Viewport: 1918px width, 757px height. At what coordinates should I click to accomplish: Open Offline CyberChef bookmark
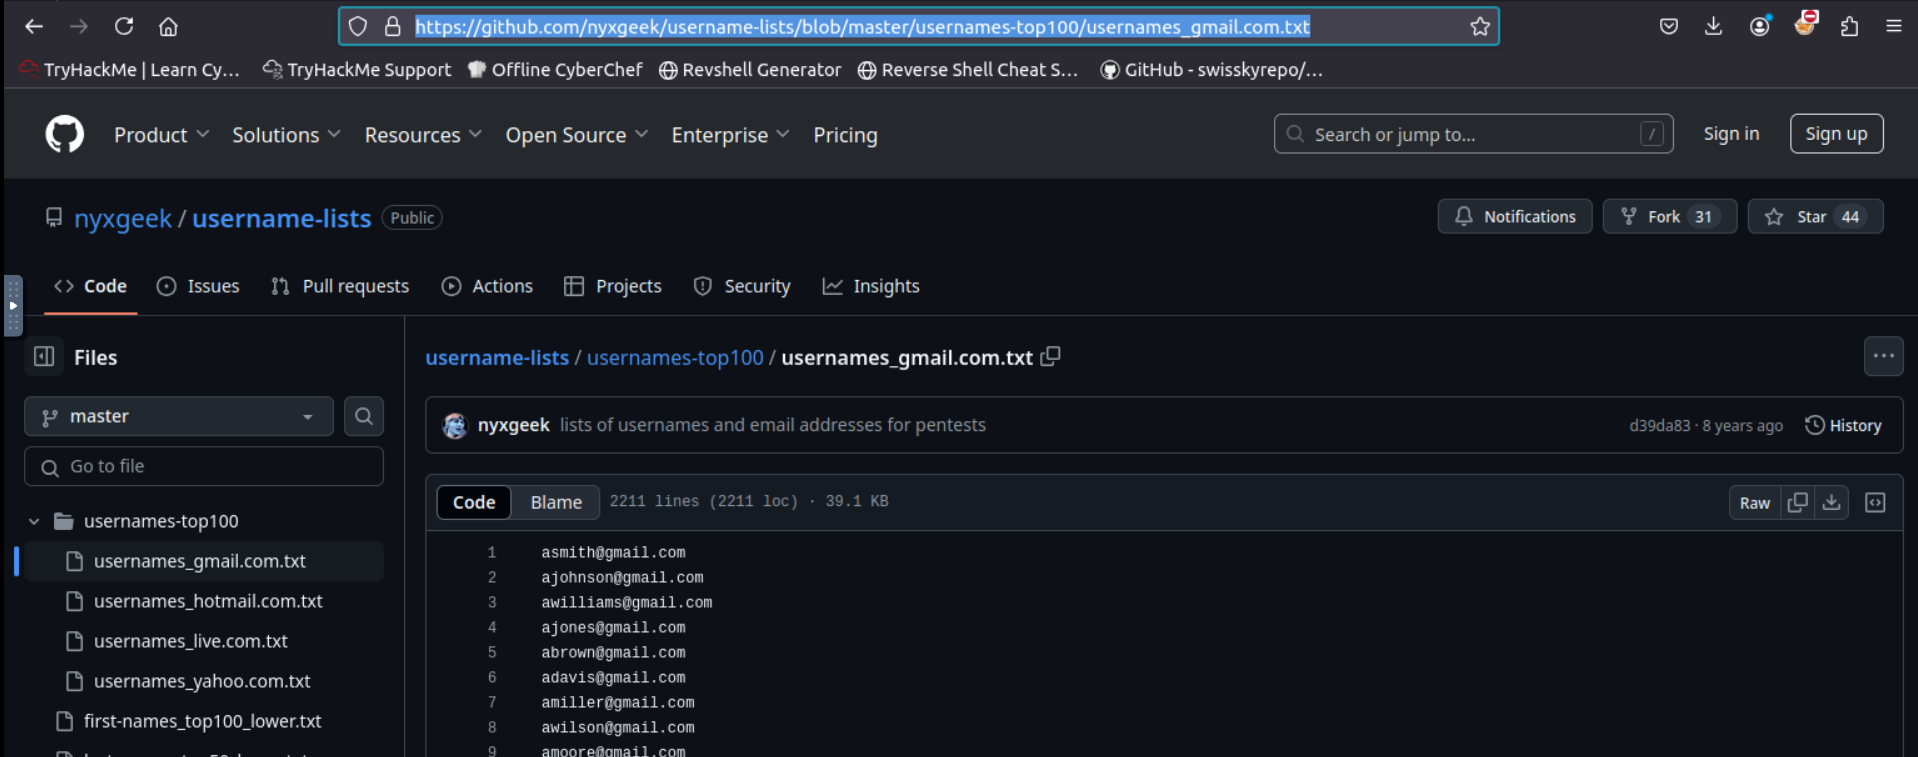pyautogui.click(x=555, y=69)
